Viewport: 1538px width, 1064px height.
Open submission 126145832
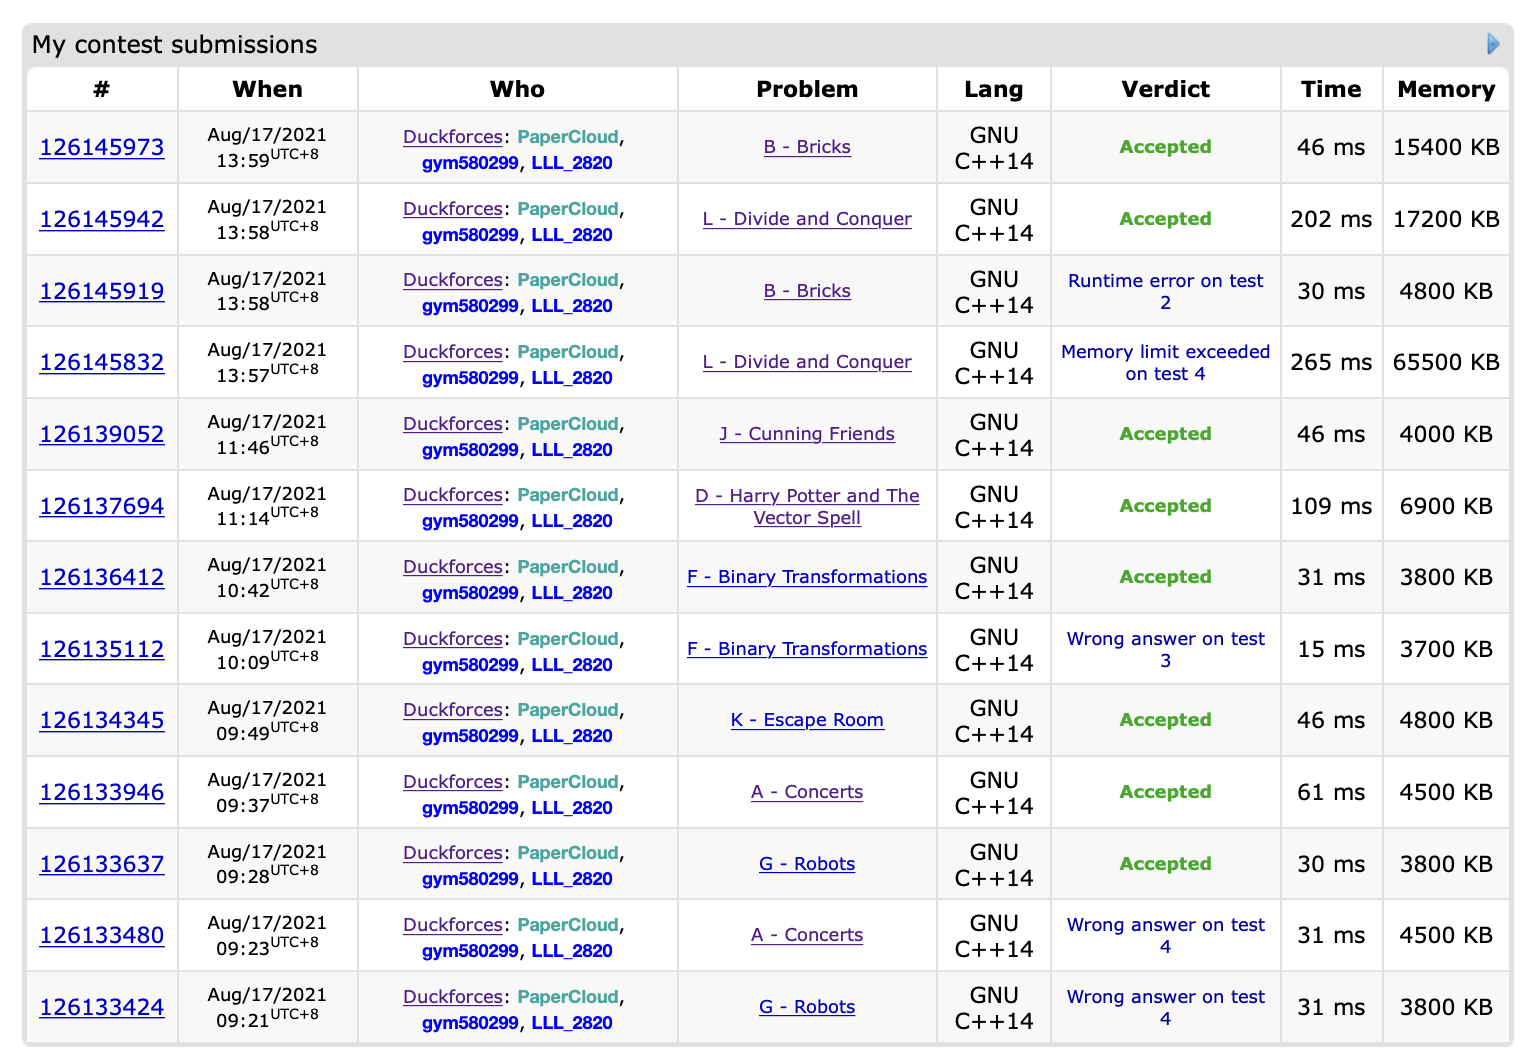pyautogui.click(x=102, y=363)
